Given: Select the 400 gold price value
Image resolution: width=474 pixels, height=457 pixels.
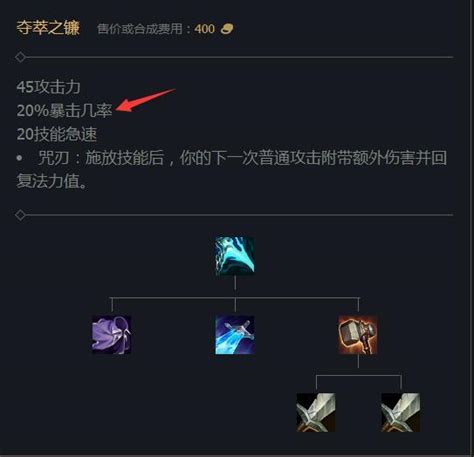Looking at the screenshot, I should (205, 29).
